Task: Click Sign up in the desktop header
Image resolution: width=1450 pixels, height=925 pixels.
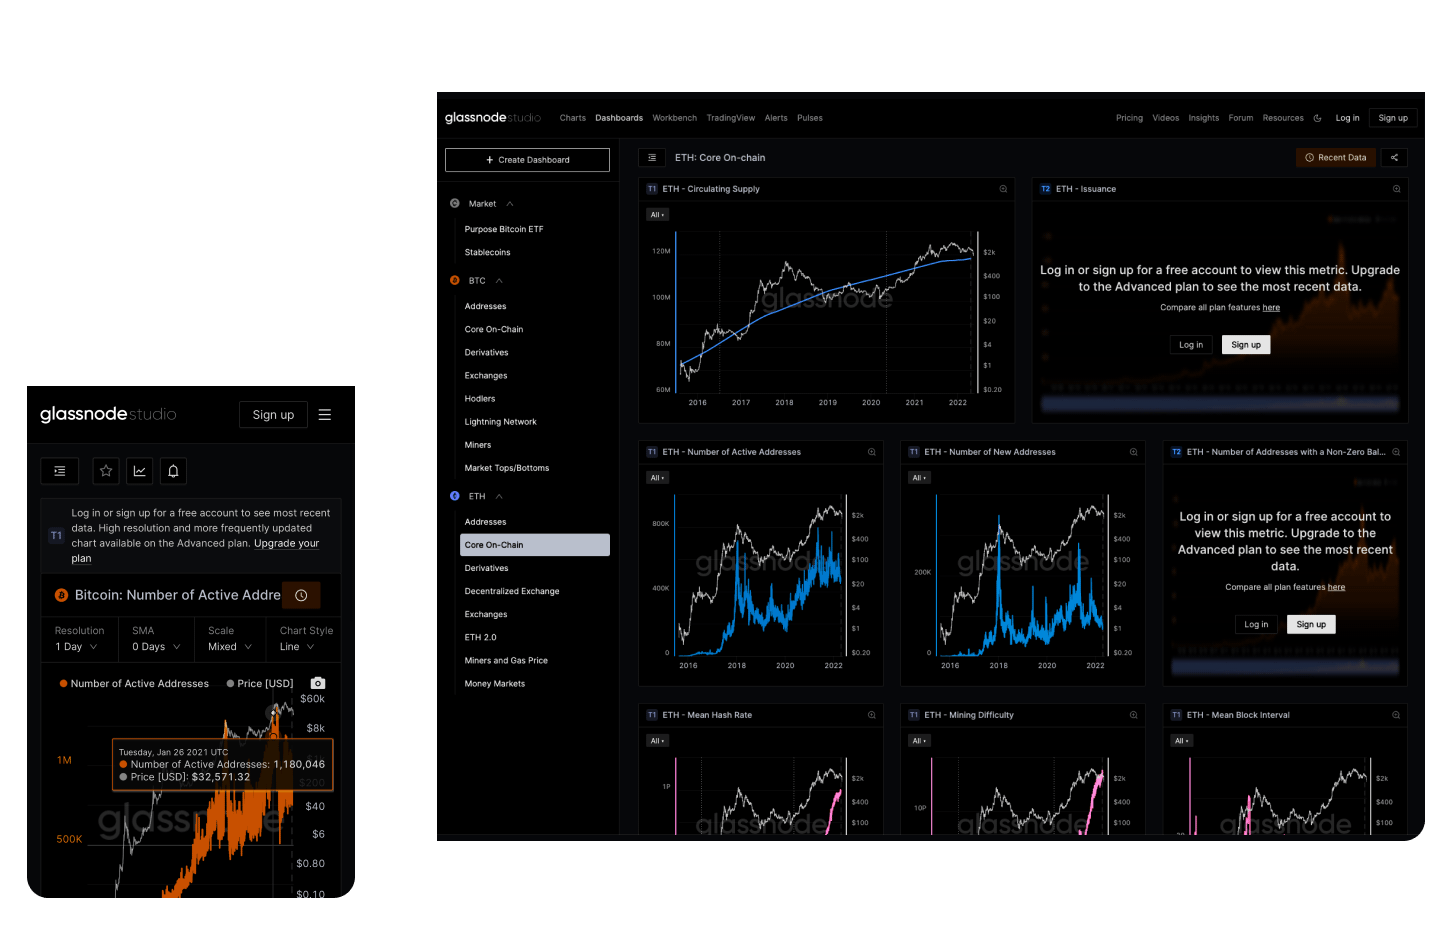Action: (x=1393, y=118)
